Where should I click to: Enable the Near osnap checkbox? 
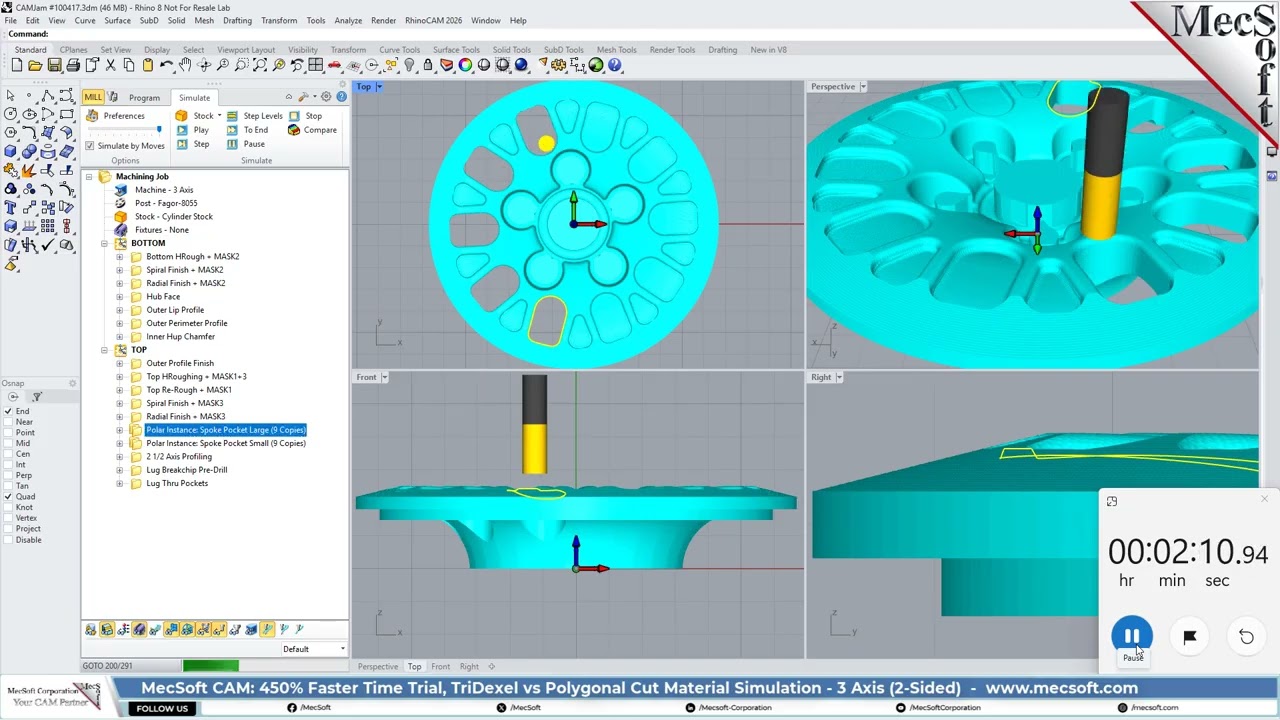coord(8,422)
